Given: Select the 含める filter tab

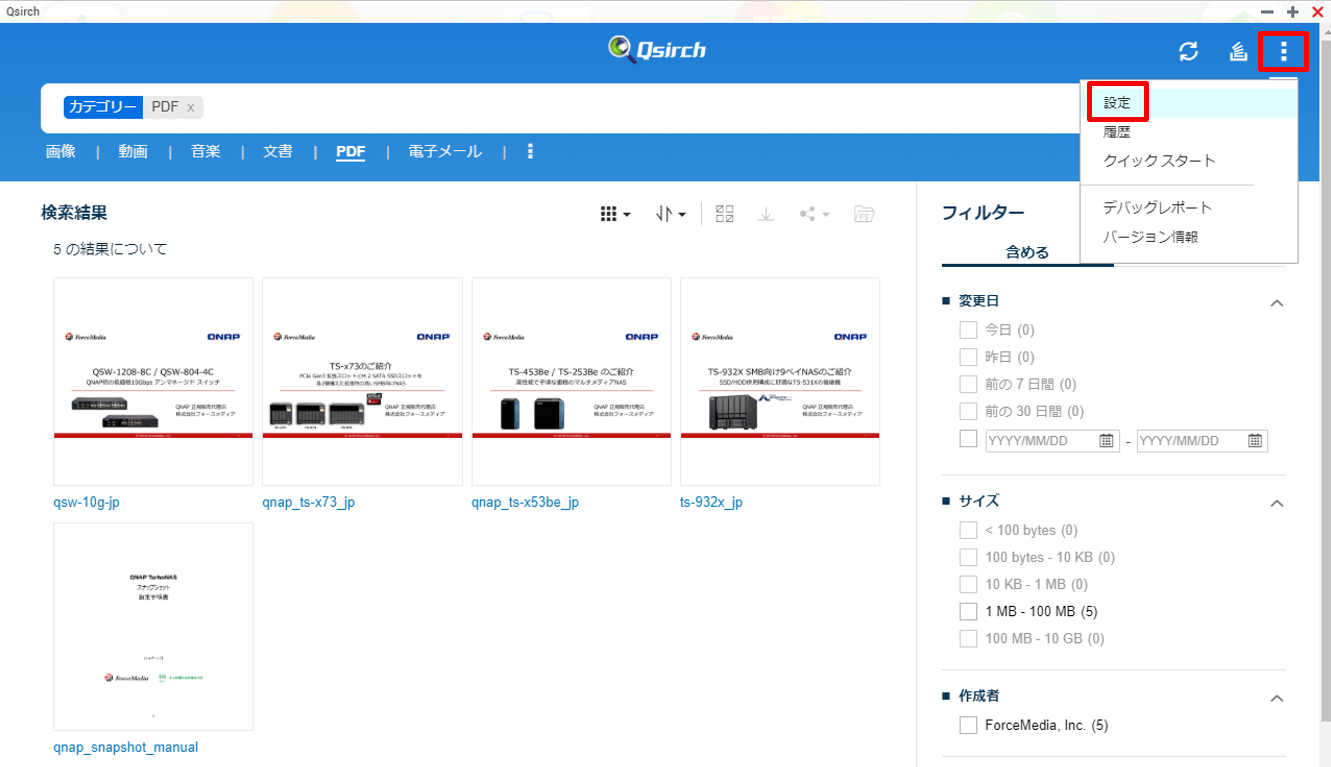Looking at the screenshot, I should [x=1027, y=253].
